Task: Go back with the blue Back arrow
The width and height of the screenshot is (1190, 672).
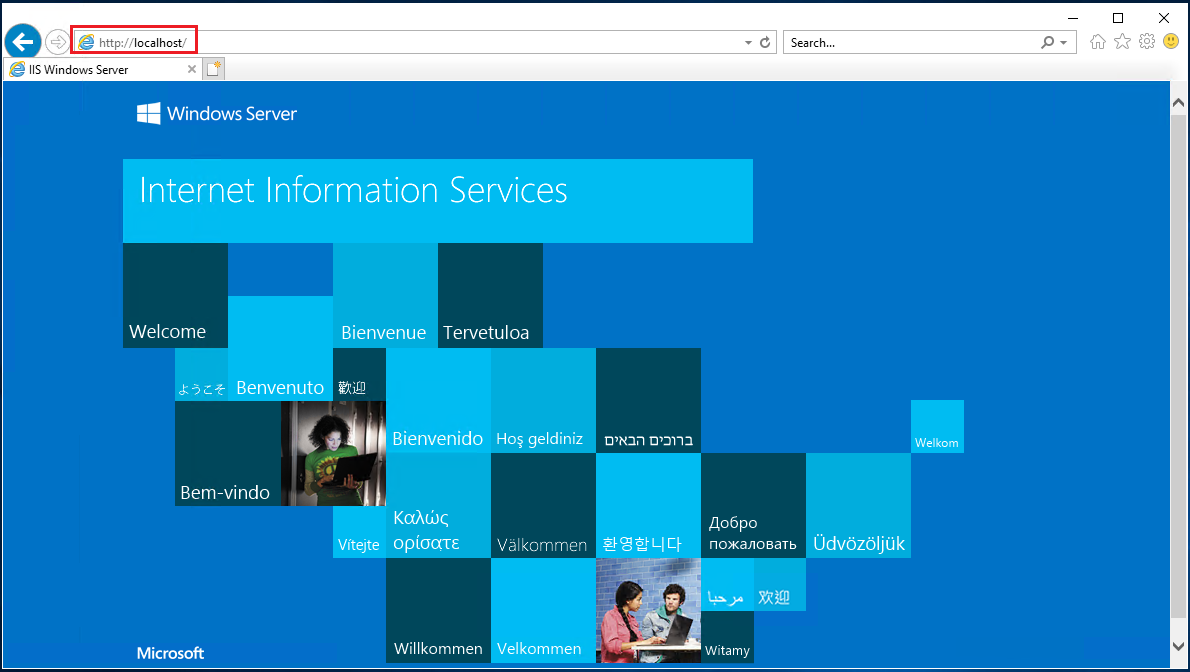Action: 23,42
